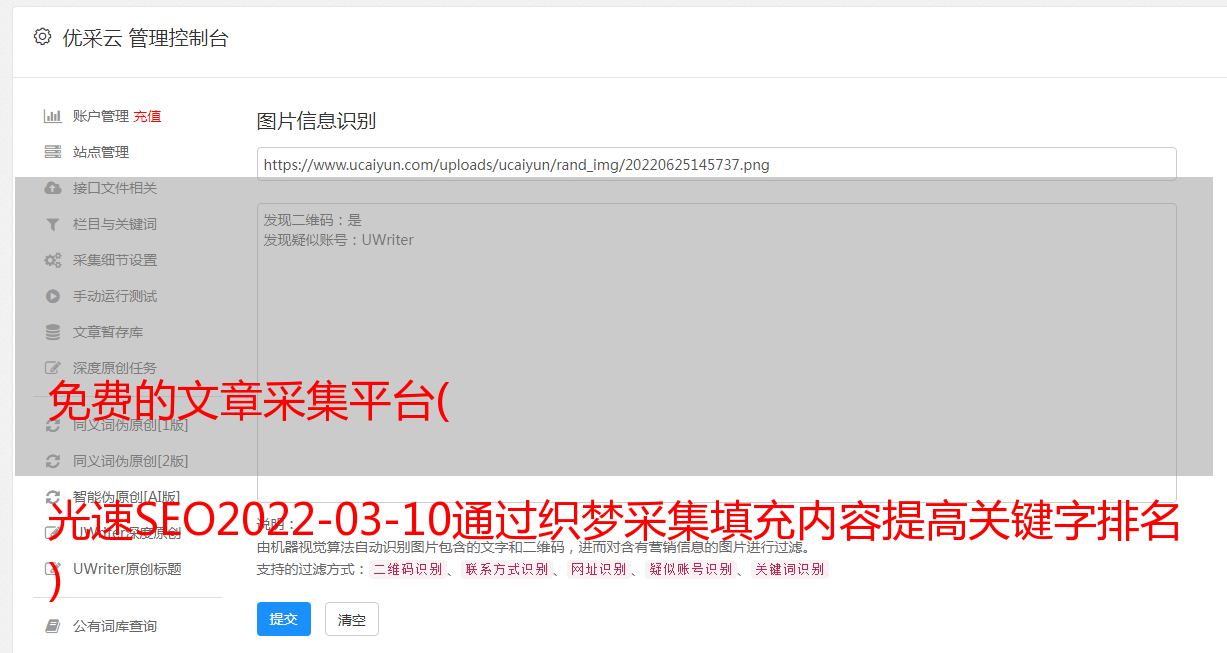Click the cloud upload icon for 接口文件相关
1227x653 pixels.
[53, 188]
